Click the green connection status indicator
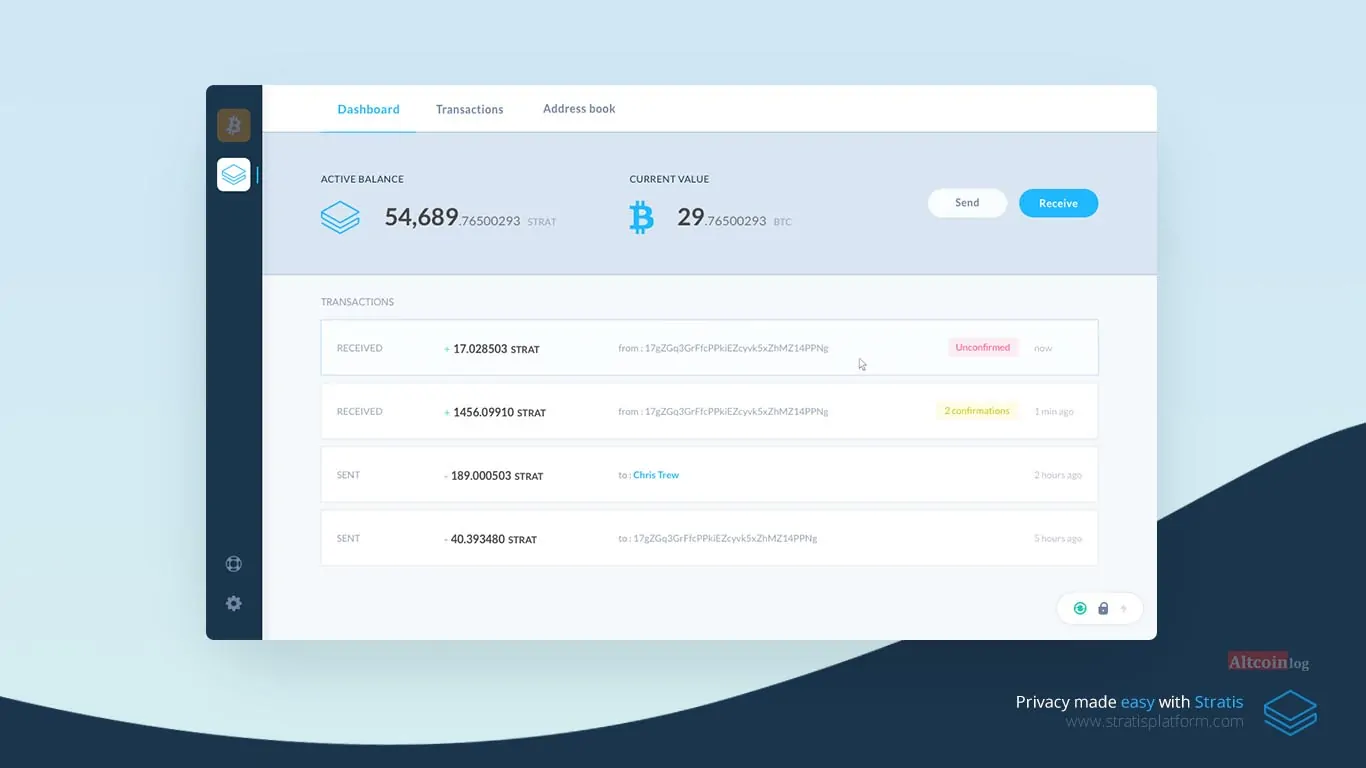1366x768 pixels. pos(1080,608)
